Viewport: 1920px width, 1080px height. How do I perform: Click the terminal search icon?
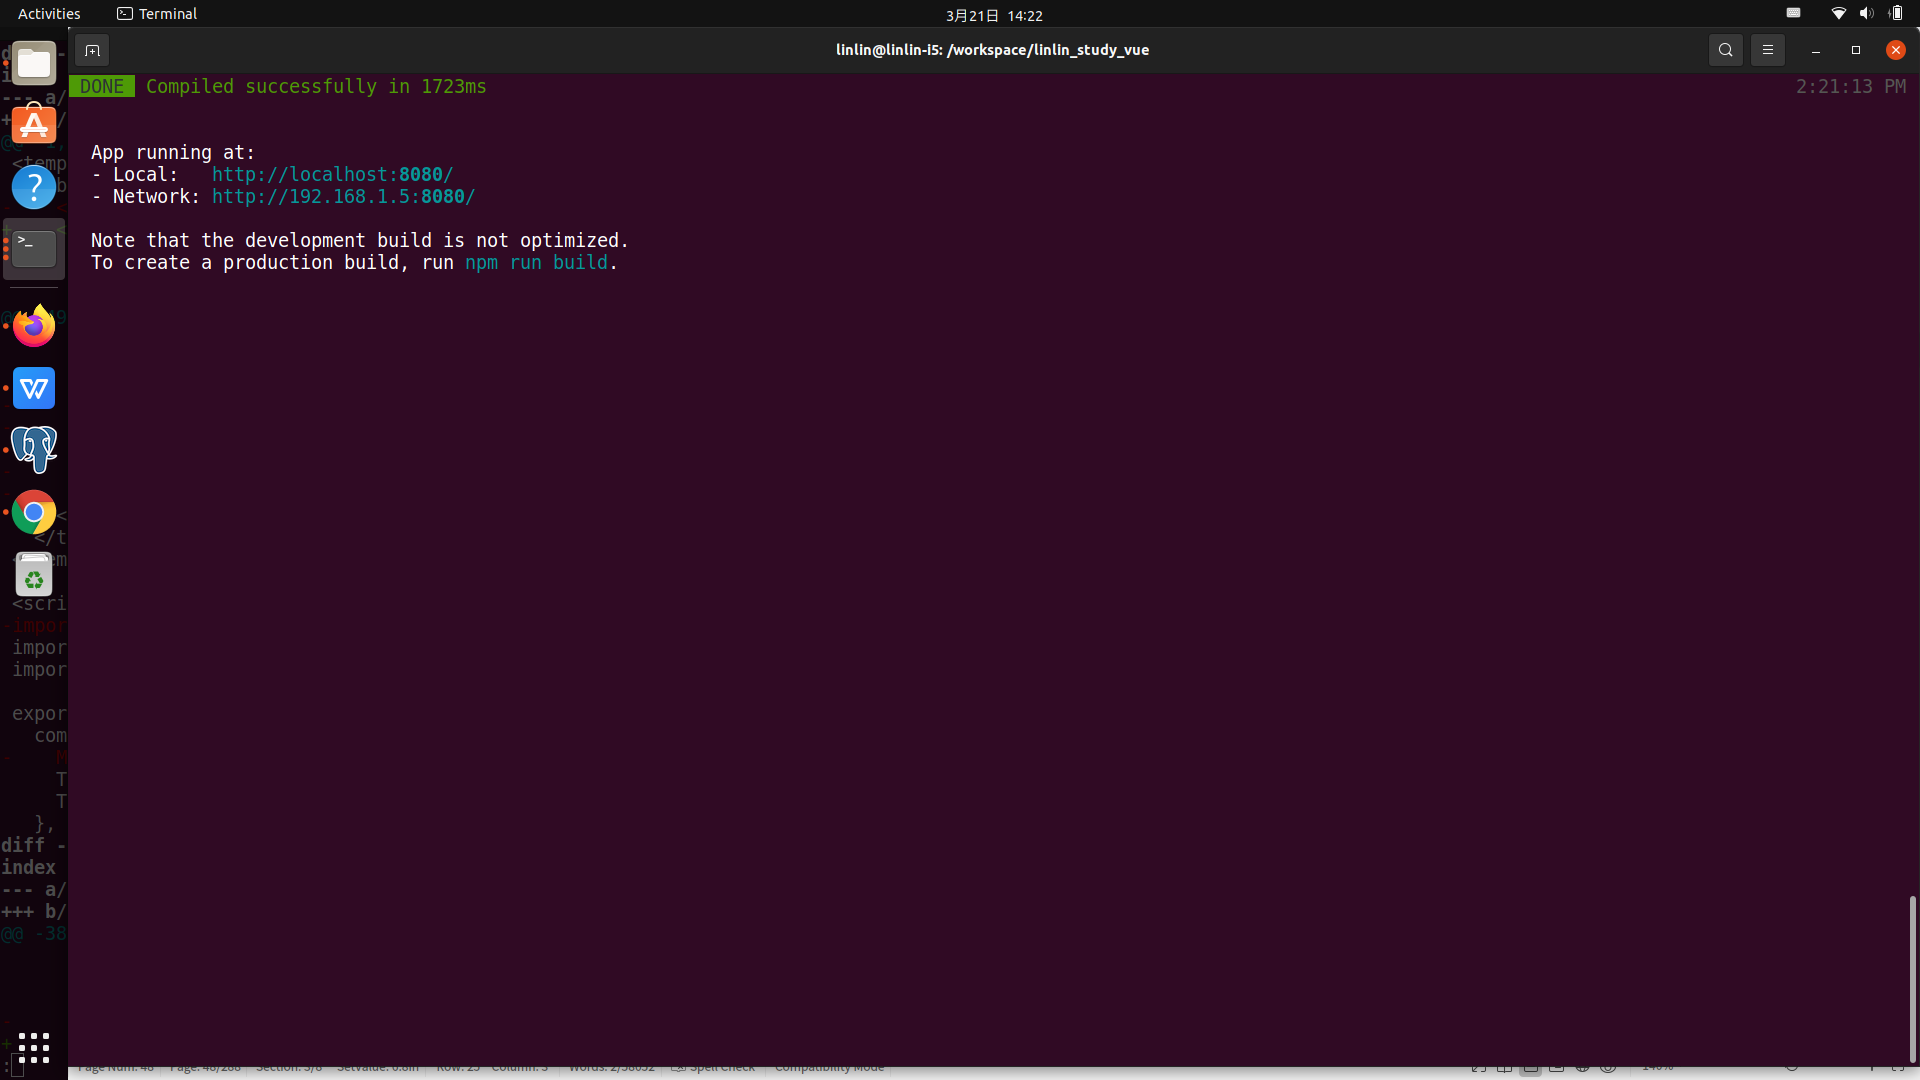1725,50
